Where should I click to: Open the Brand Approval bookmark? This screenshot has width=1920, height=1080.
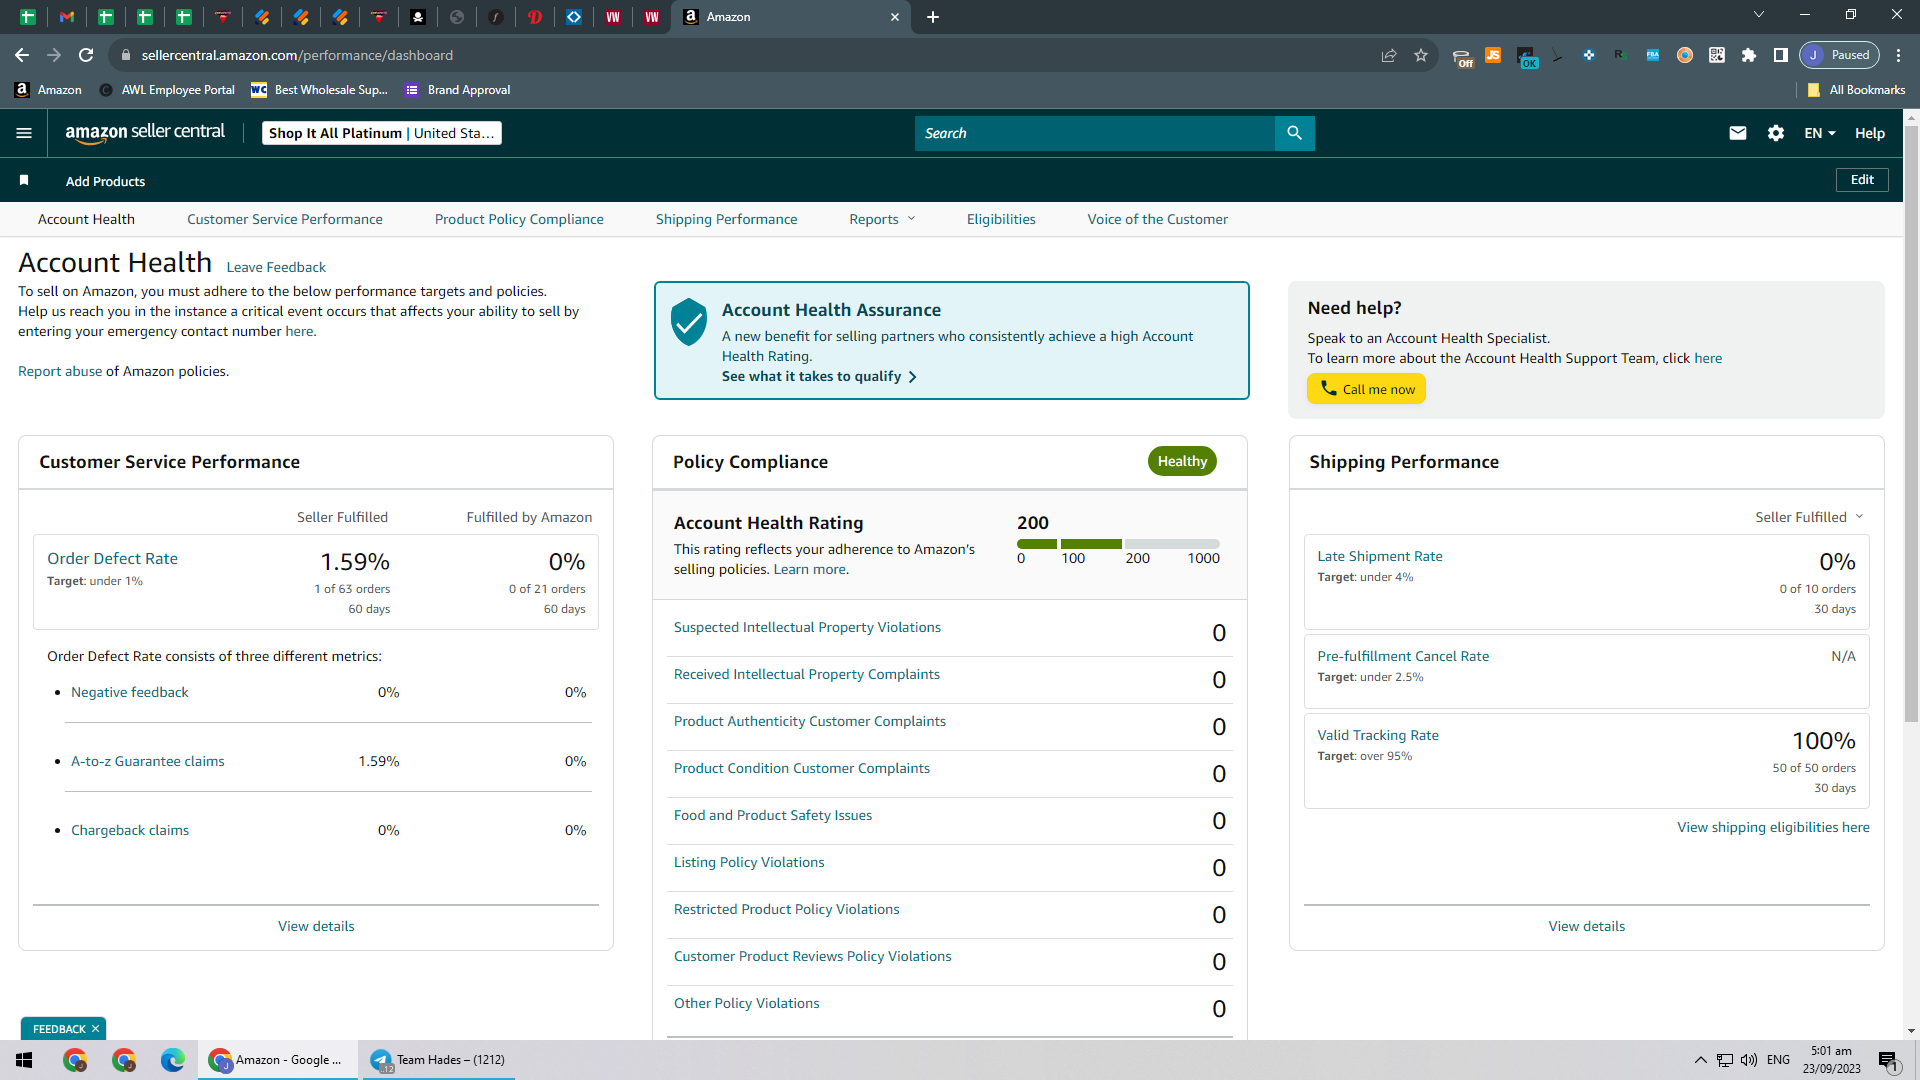[458, 90]
